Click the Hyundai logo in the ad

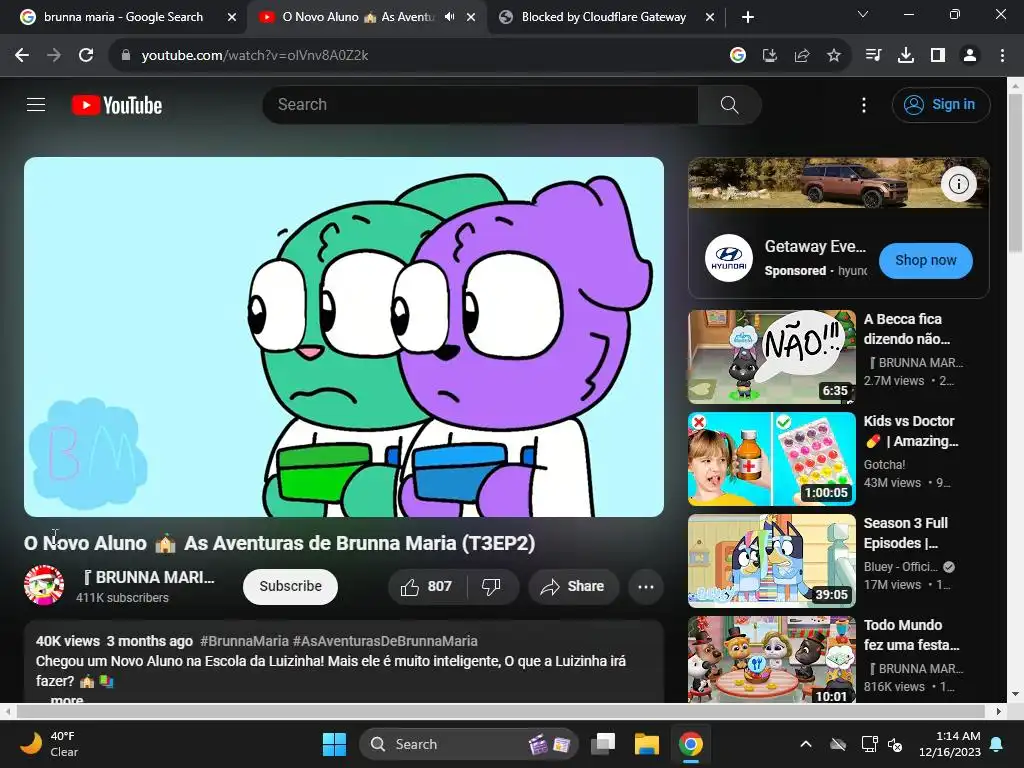coord(728,258)
